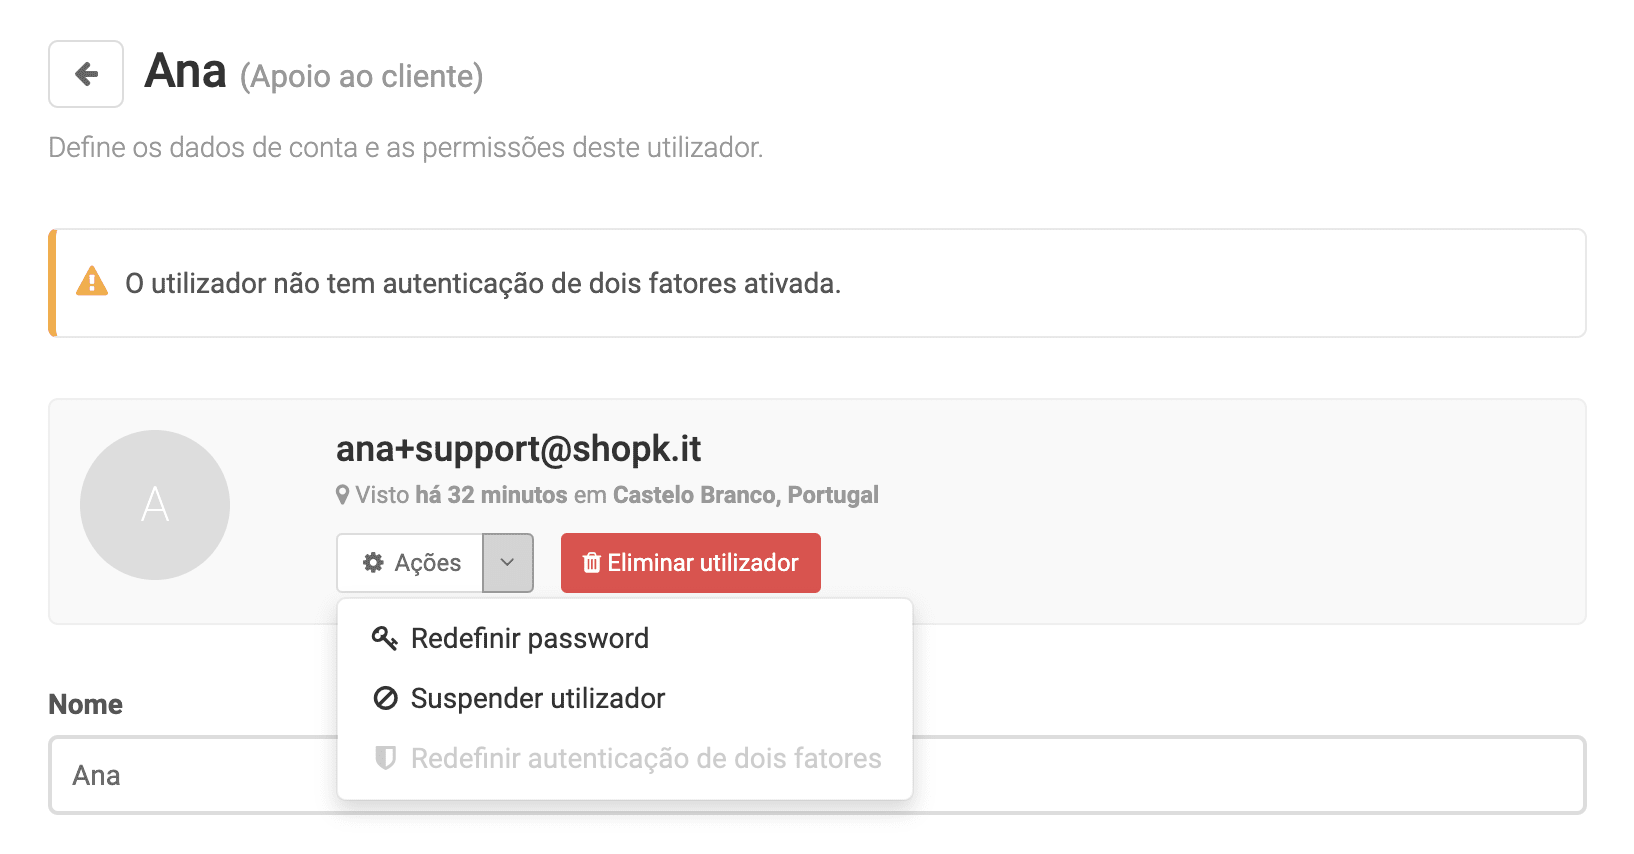Click the key icon beside Redefinir password
This screenshot has height=854, width=1634.
(385, 638)
